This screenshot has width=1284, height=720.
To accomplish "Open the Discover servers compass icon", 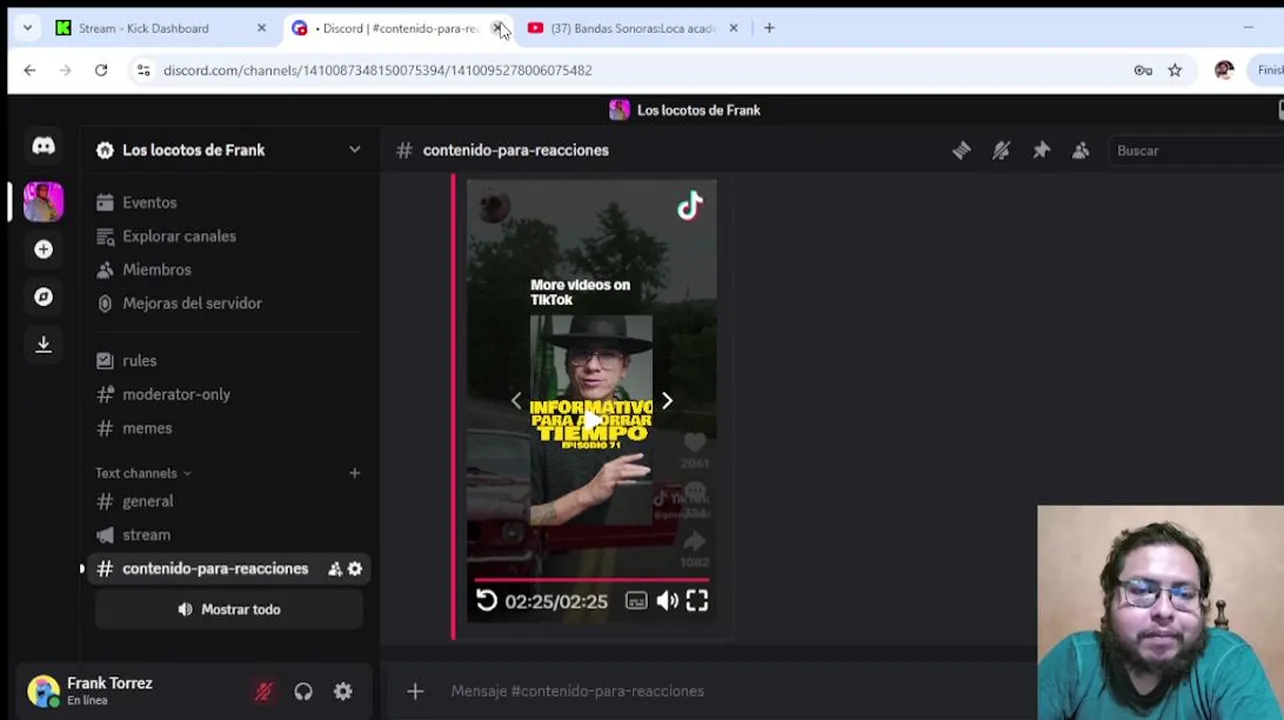I will [x=43, y=297].
